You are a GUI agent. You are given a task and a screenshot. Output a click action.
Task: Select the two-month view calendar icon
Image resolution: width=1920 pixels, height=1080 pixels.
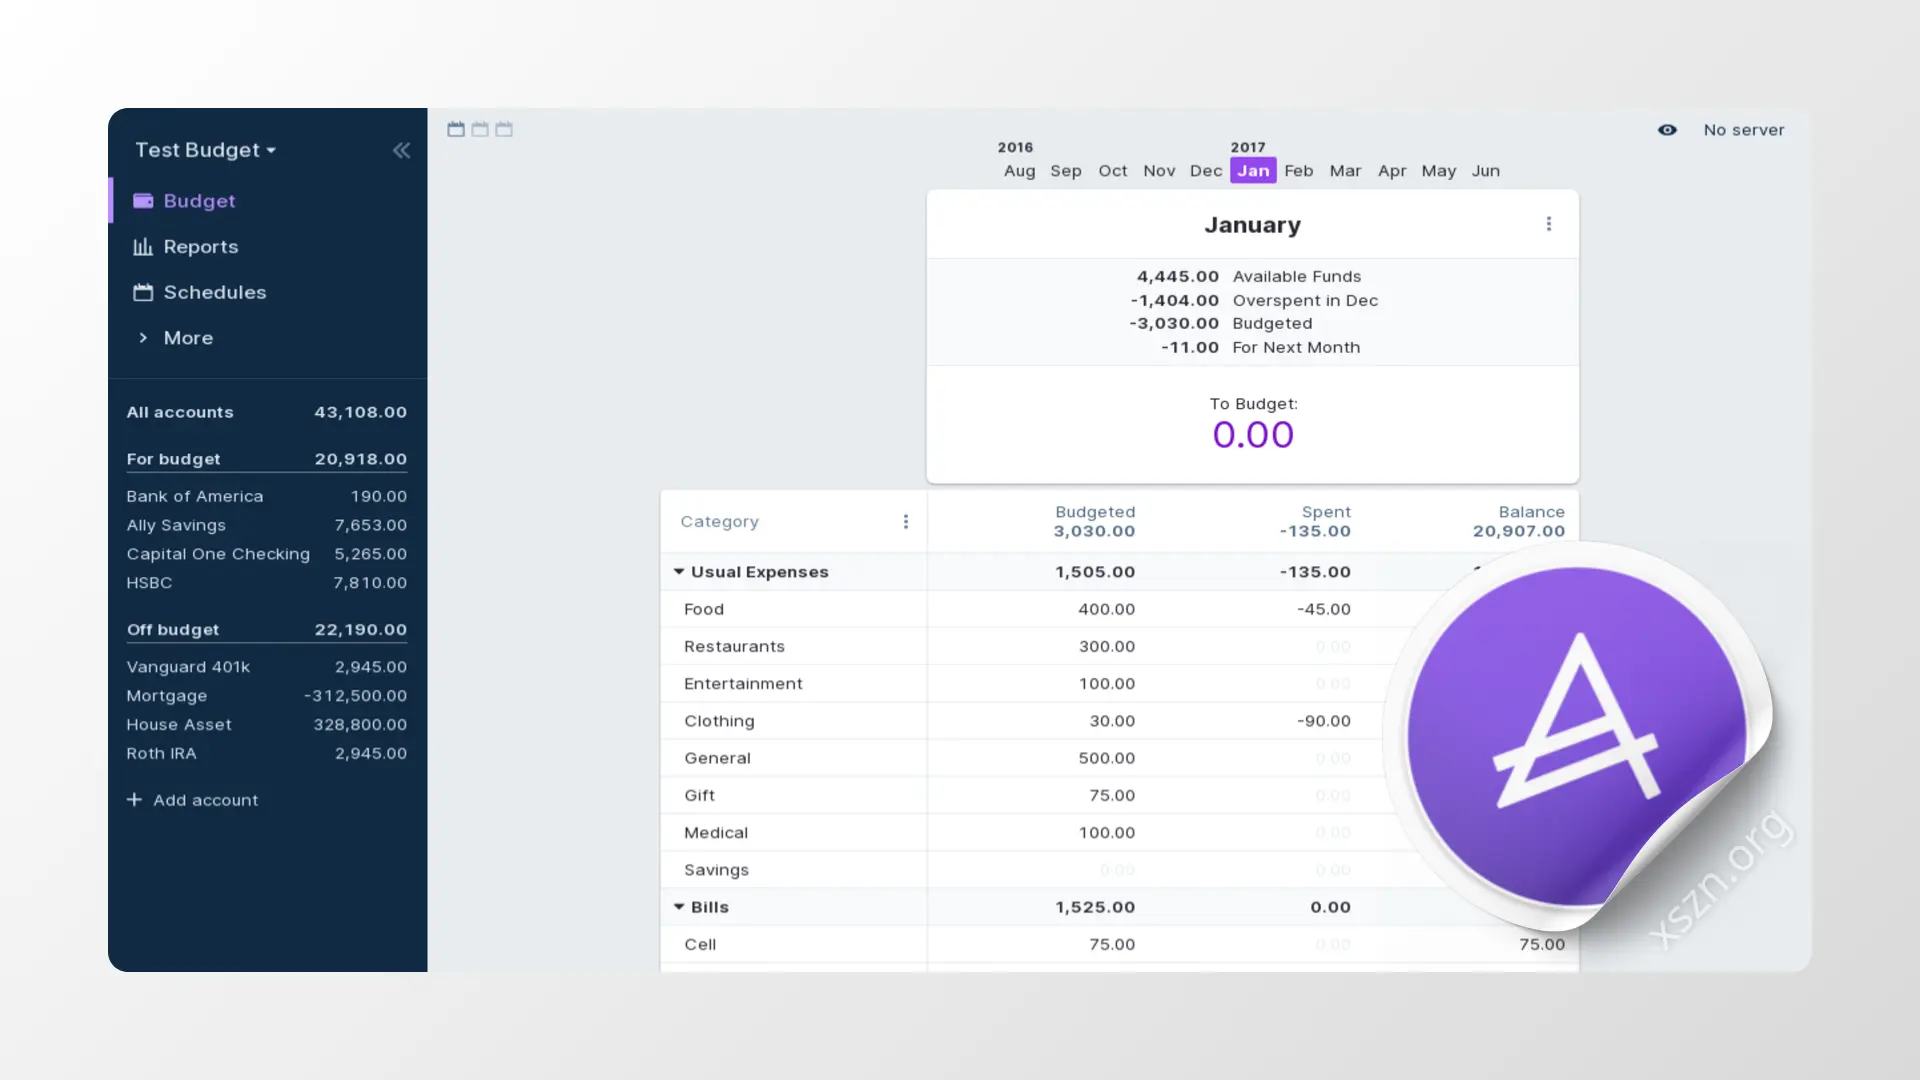(480, 129)
